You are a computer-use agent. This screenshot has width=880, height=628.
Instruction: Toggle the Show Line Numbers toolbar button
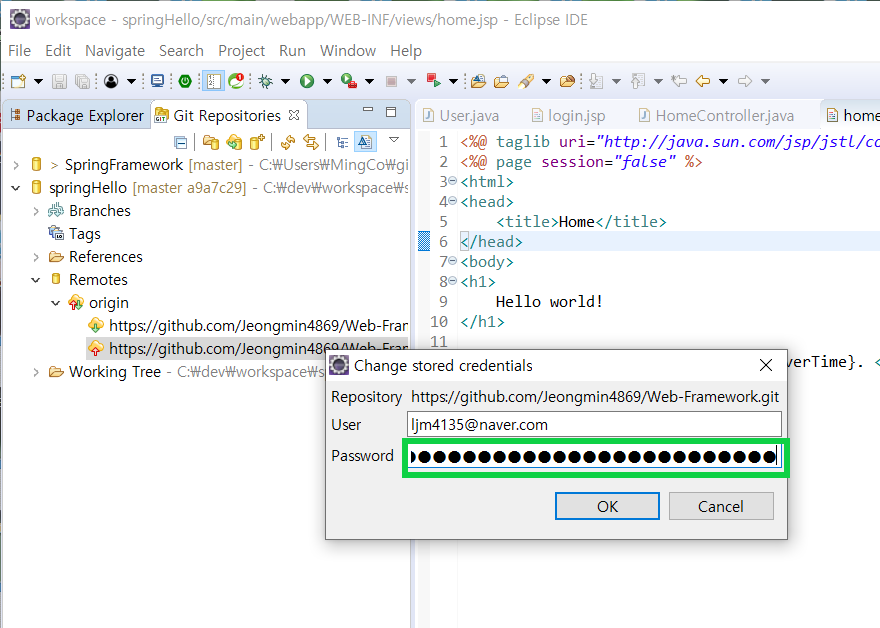213,81
